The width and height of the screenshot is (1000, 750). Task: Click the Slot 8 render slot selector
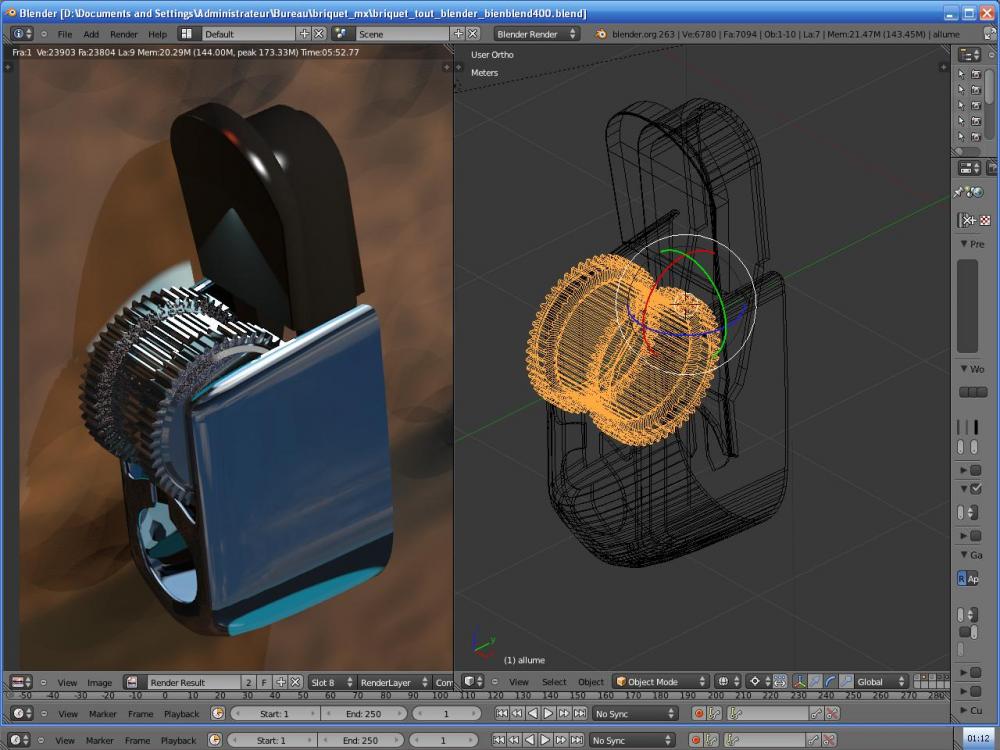pos(330,682)
